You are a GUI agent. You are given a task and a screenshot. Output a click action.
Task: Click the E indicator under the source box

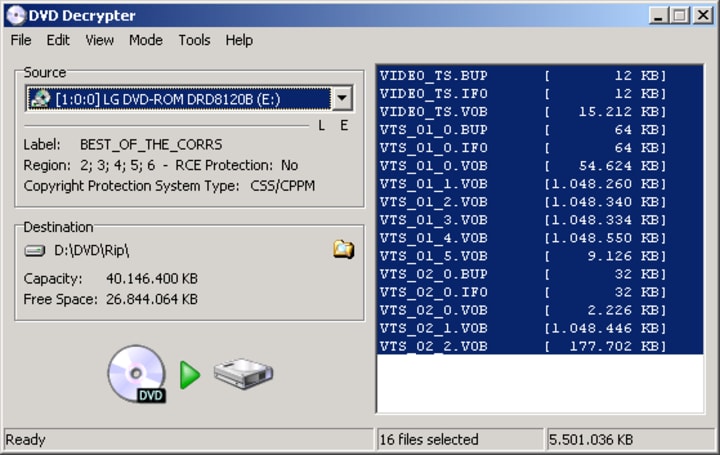344,126
